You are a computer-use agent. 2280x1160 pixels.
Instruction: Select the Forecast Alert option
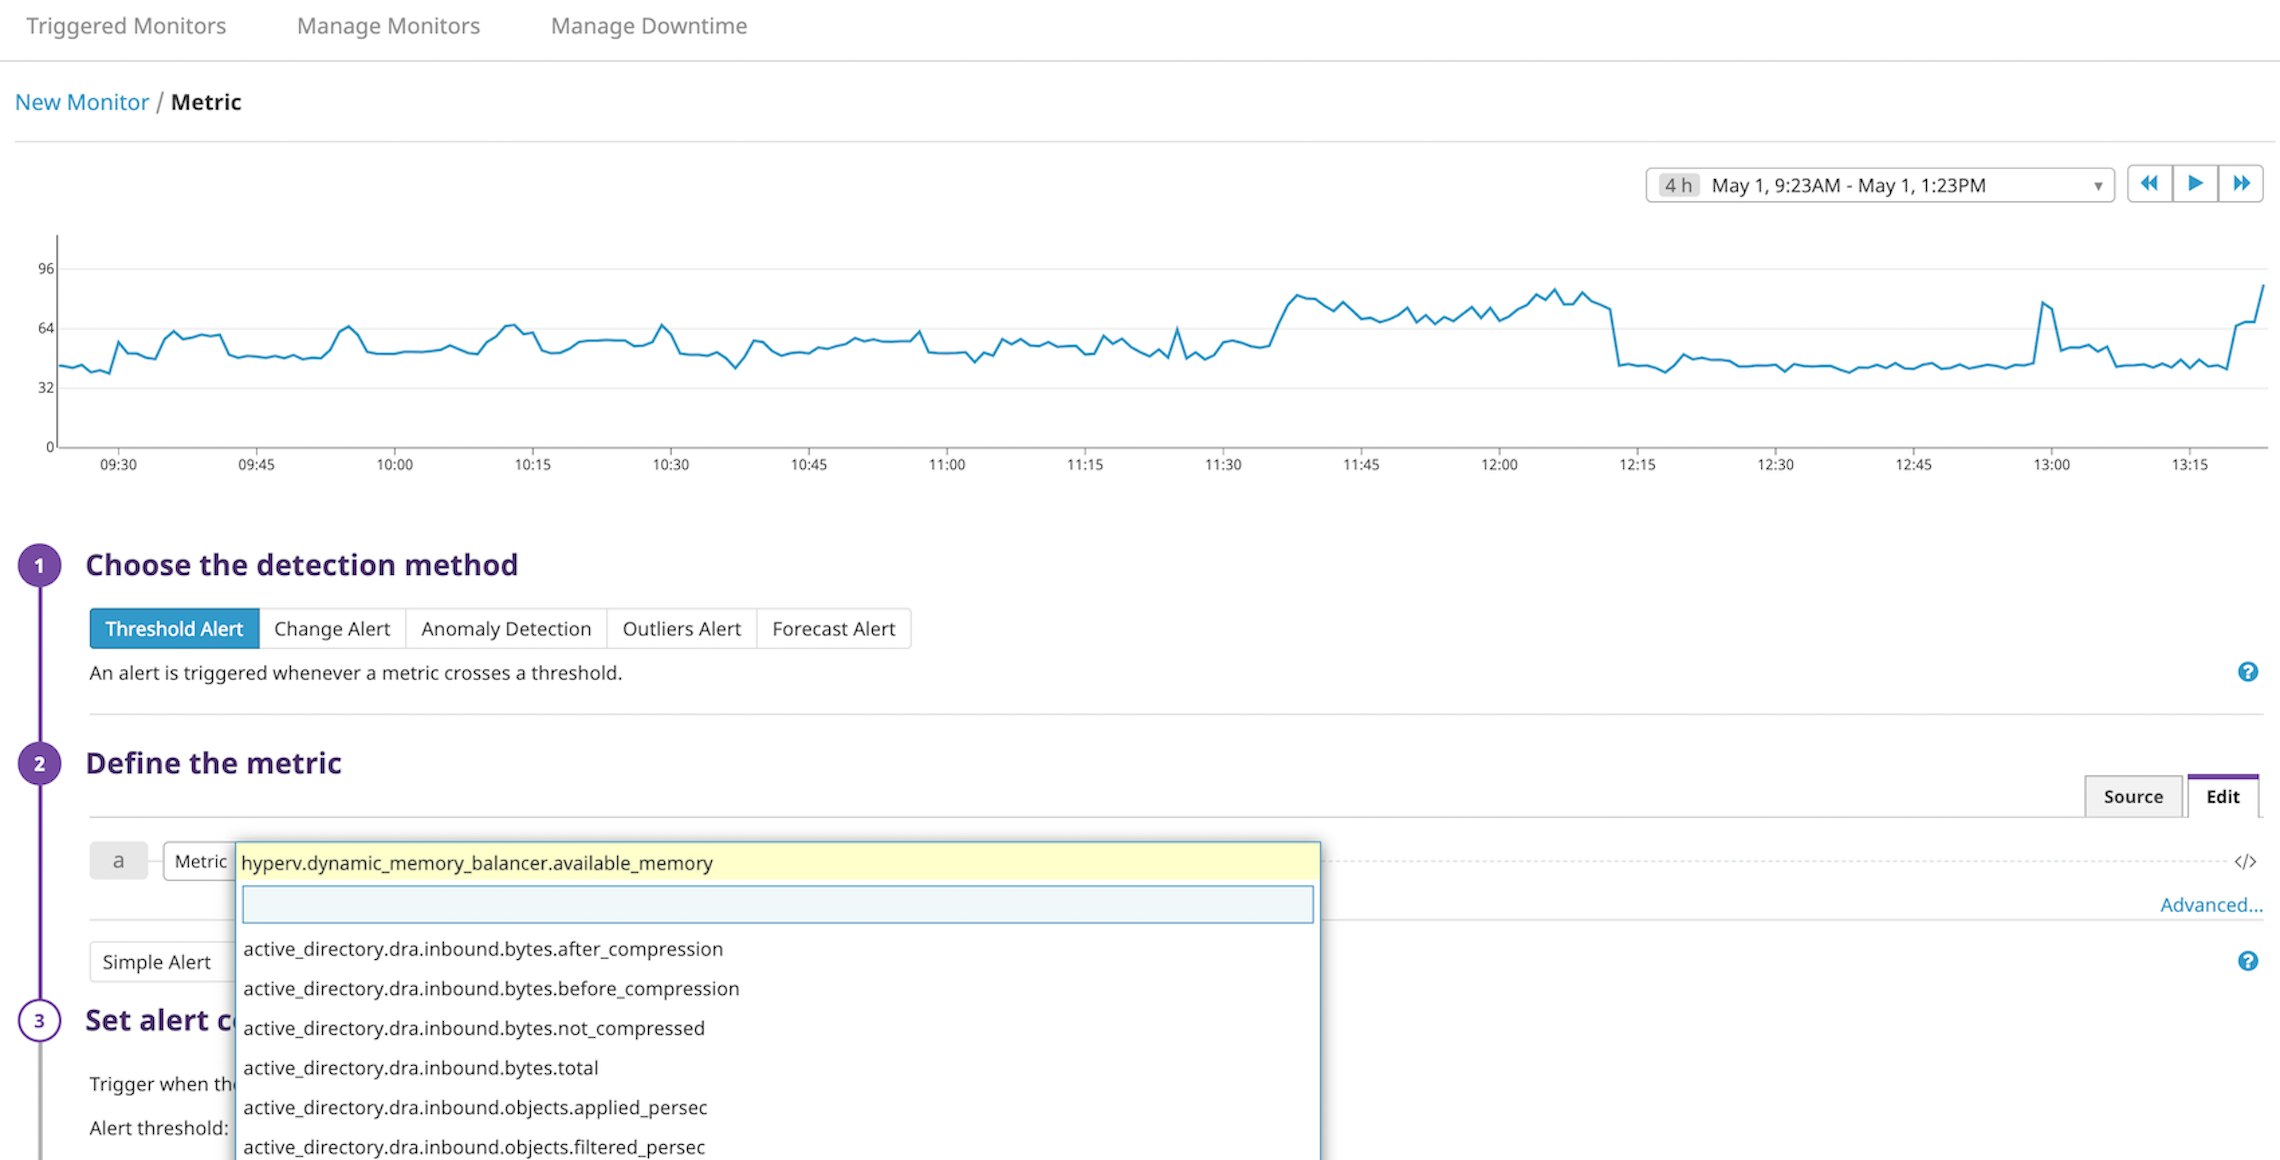click(x=833, y=629)
